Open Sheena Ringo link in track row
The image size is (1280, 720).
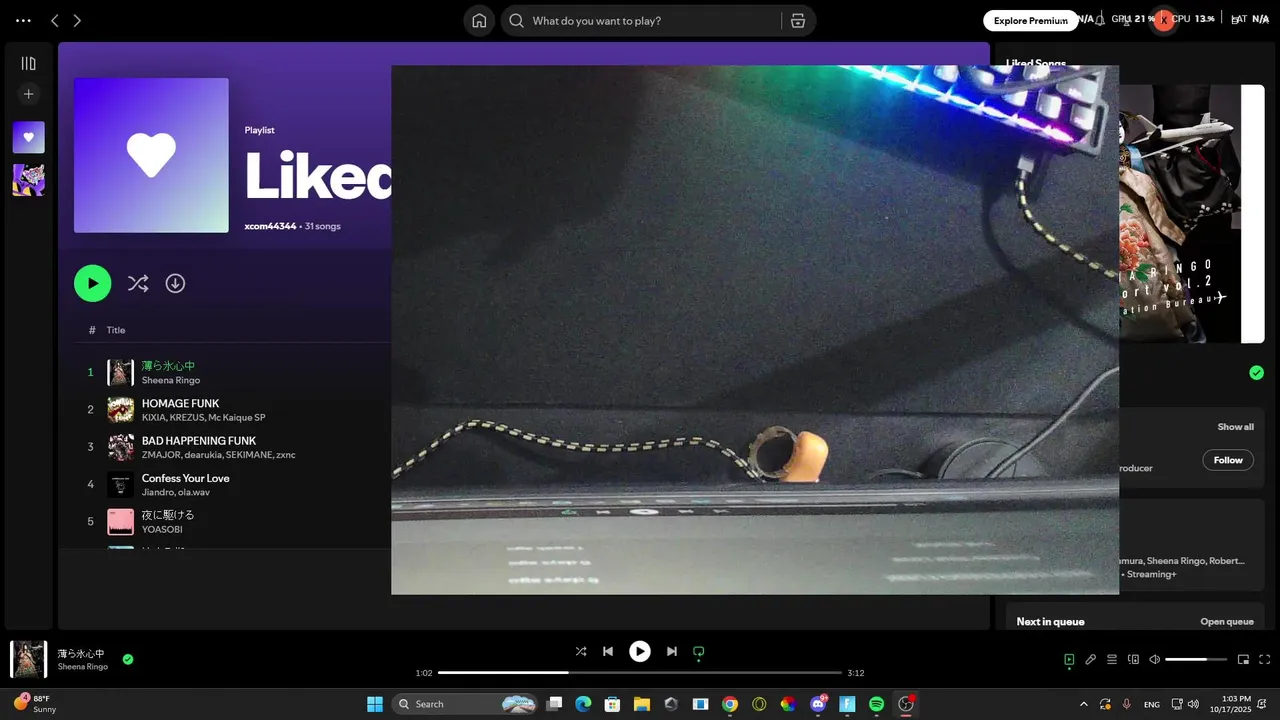171,380
